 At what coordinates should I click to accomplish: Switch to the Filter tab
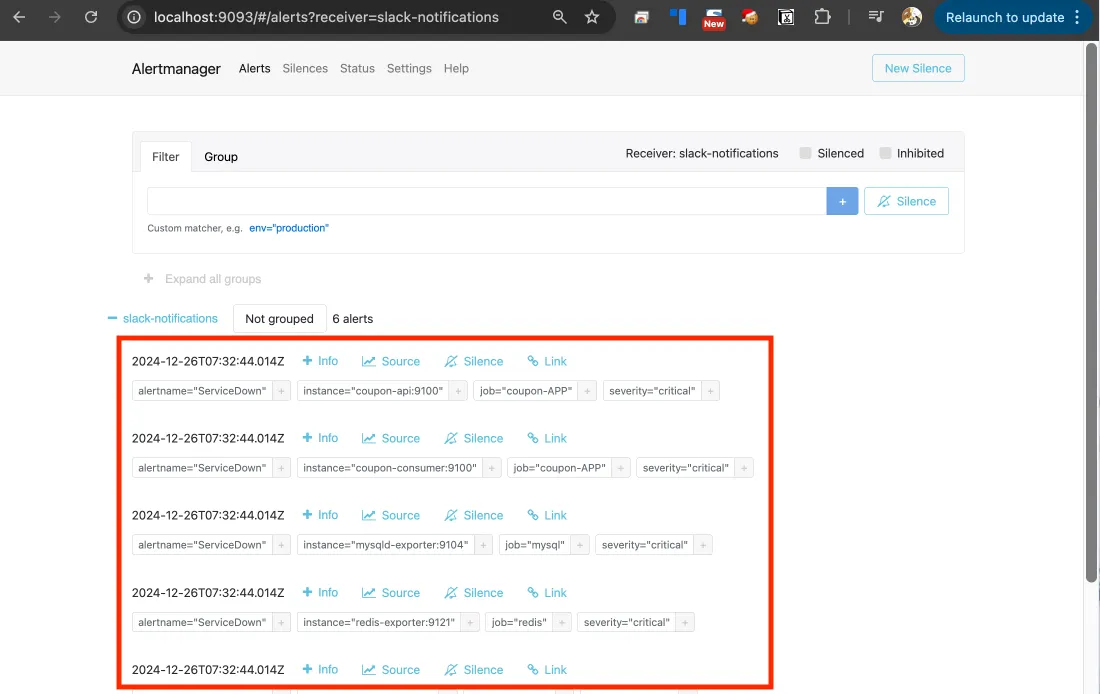tap(166, 157)
